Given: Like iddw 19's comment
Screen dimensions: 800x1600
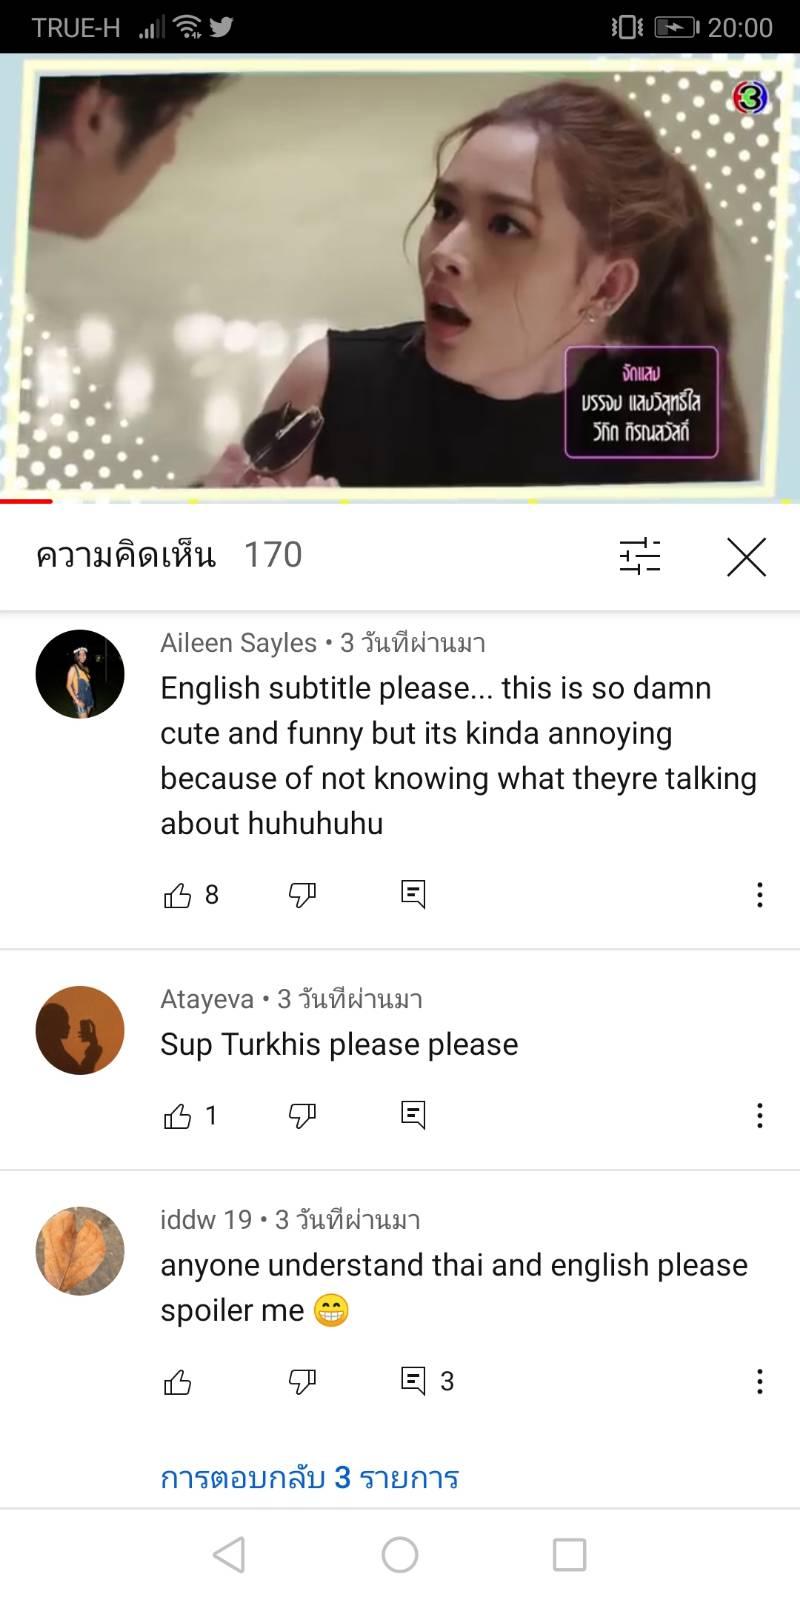Looking at the screenshot, I should [x=177, y=1382].
